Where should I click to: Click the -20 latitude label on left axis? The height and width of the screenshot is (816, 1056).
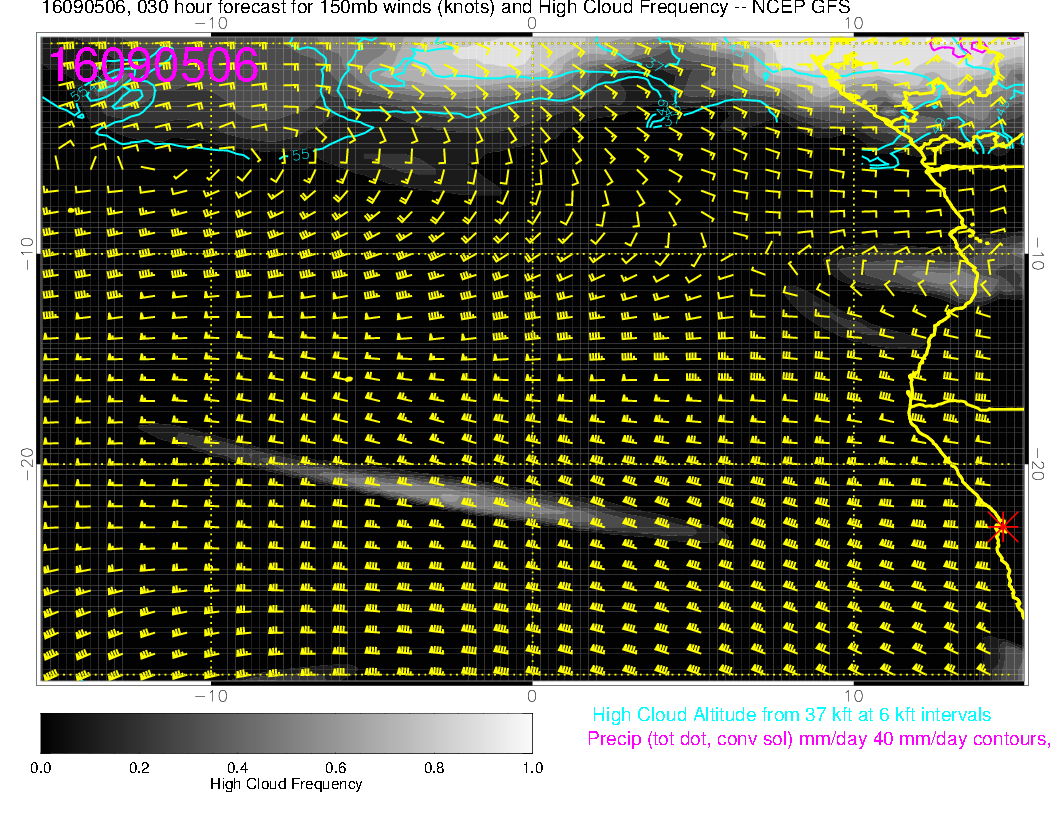tap(27, 463)
